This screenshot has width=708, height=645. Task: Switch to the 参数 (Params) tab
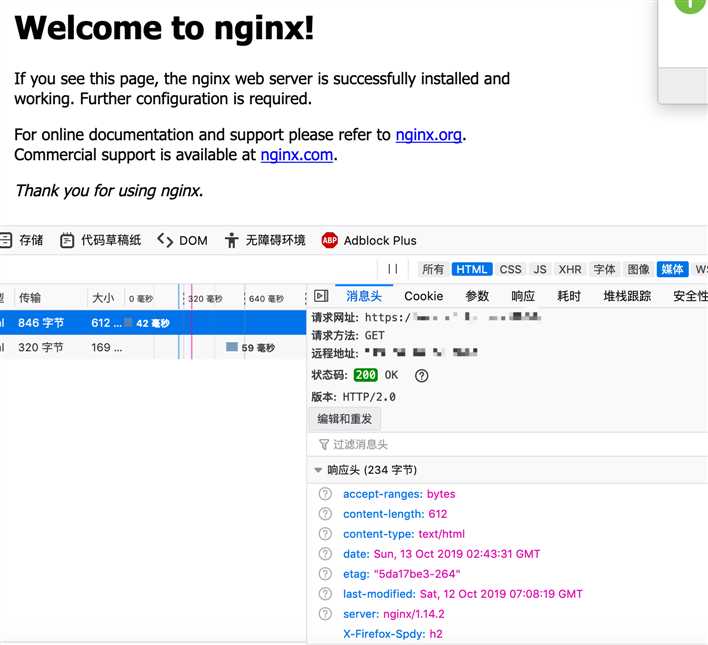coord(477,296)
